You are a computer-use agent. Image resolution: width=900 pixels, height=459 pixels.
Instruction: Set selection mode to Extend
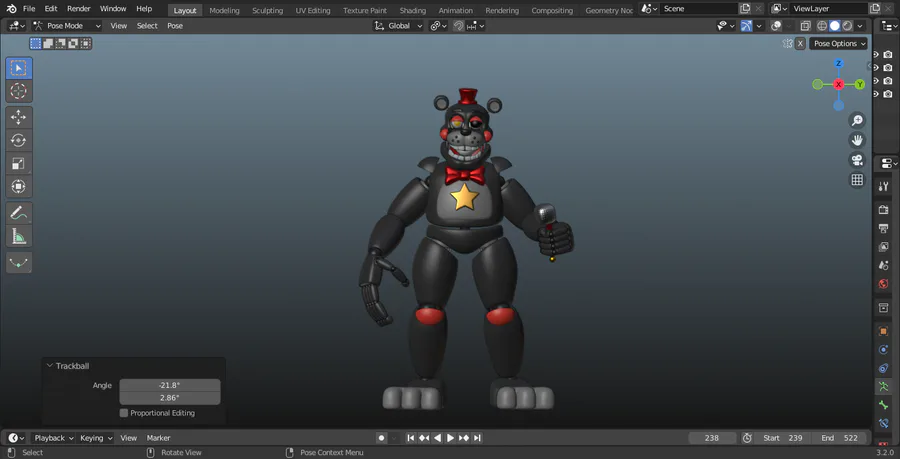[48, 44]
